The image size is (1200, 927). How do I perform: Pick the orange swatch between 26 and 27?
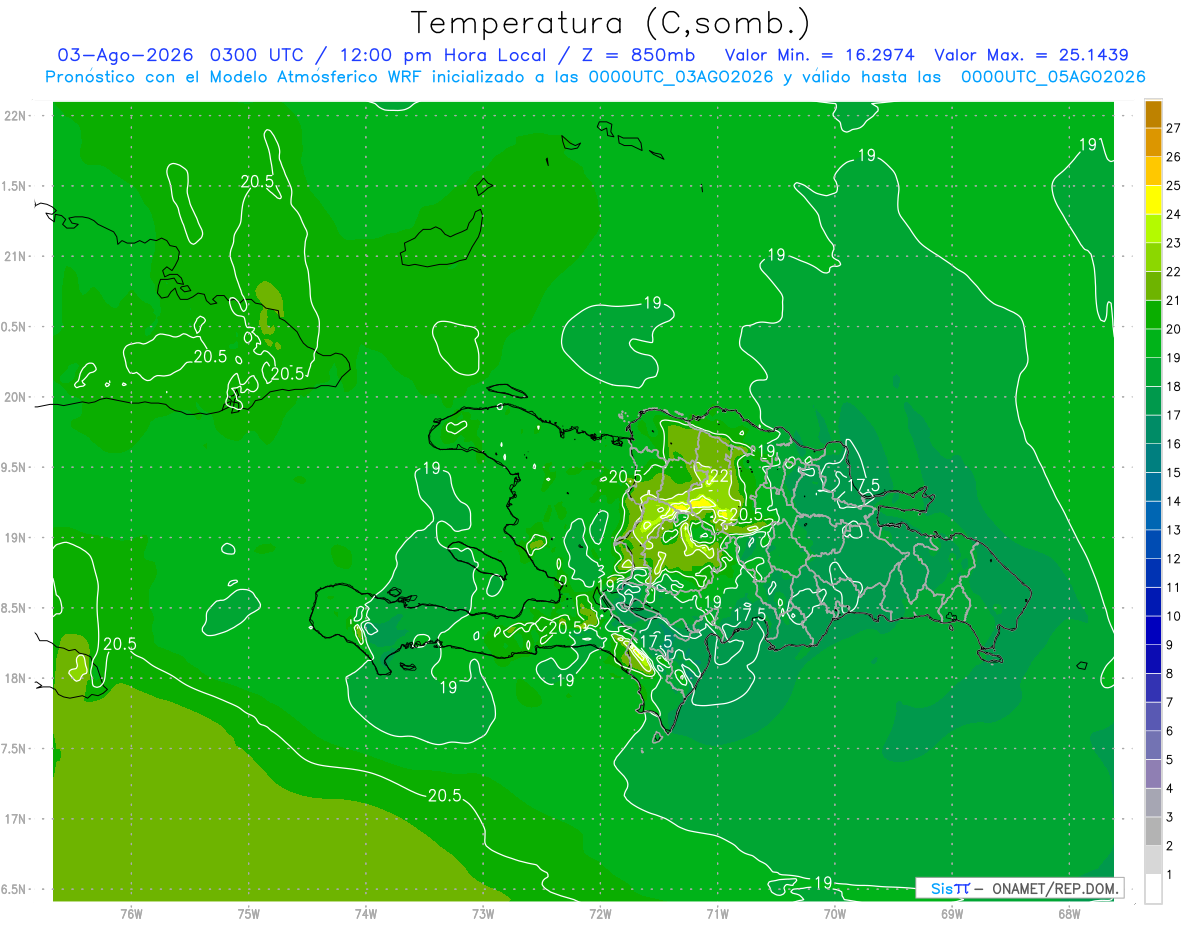(x=1153, y=142)
